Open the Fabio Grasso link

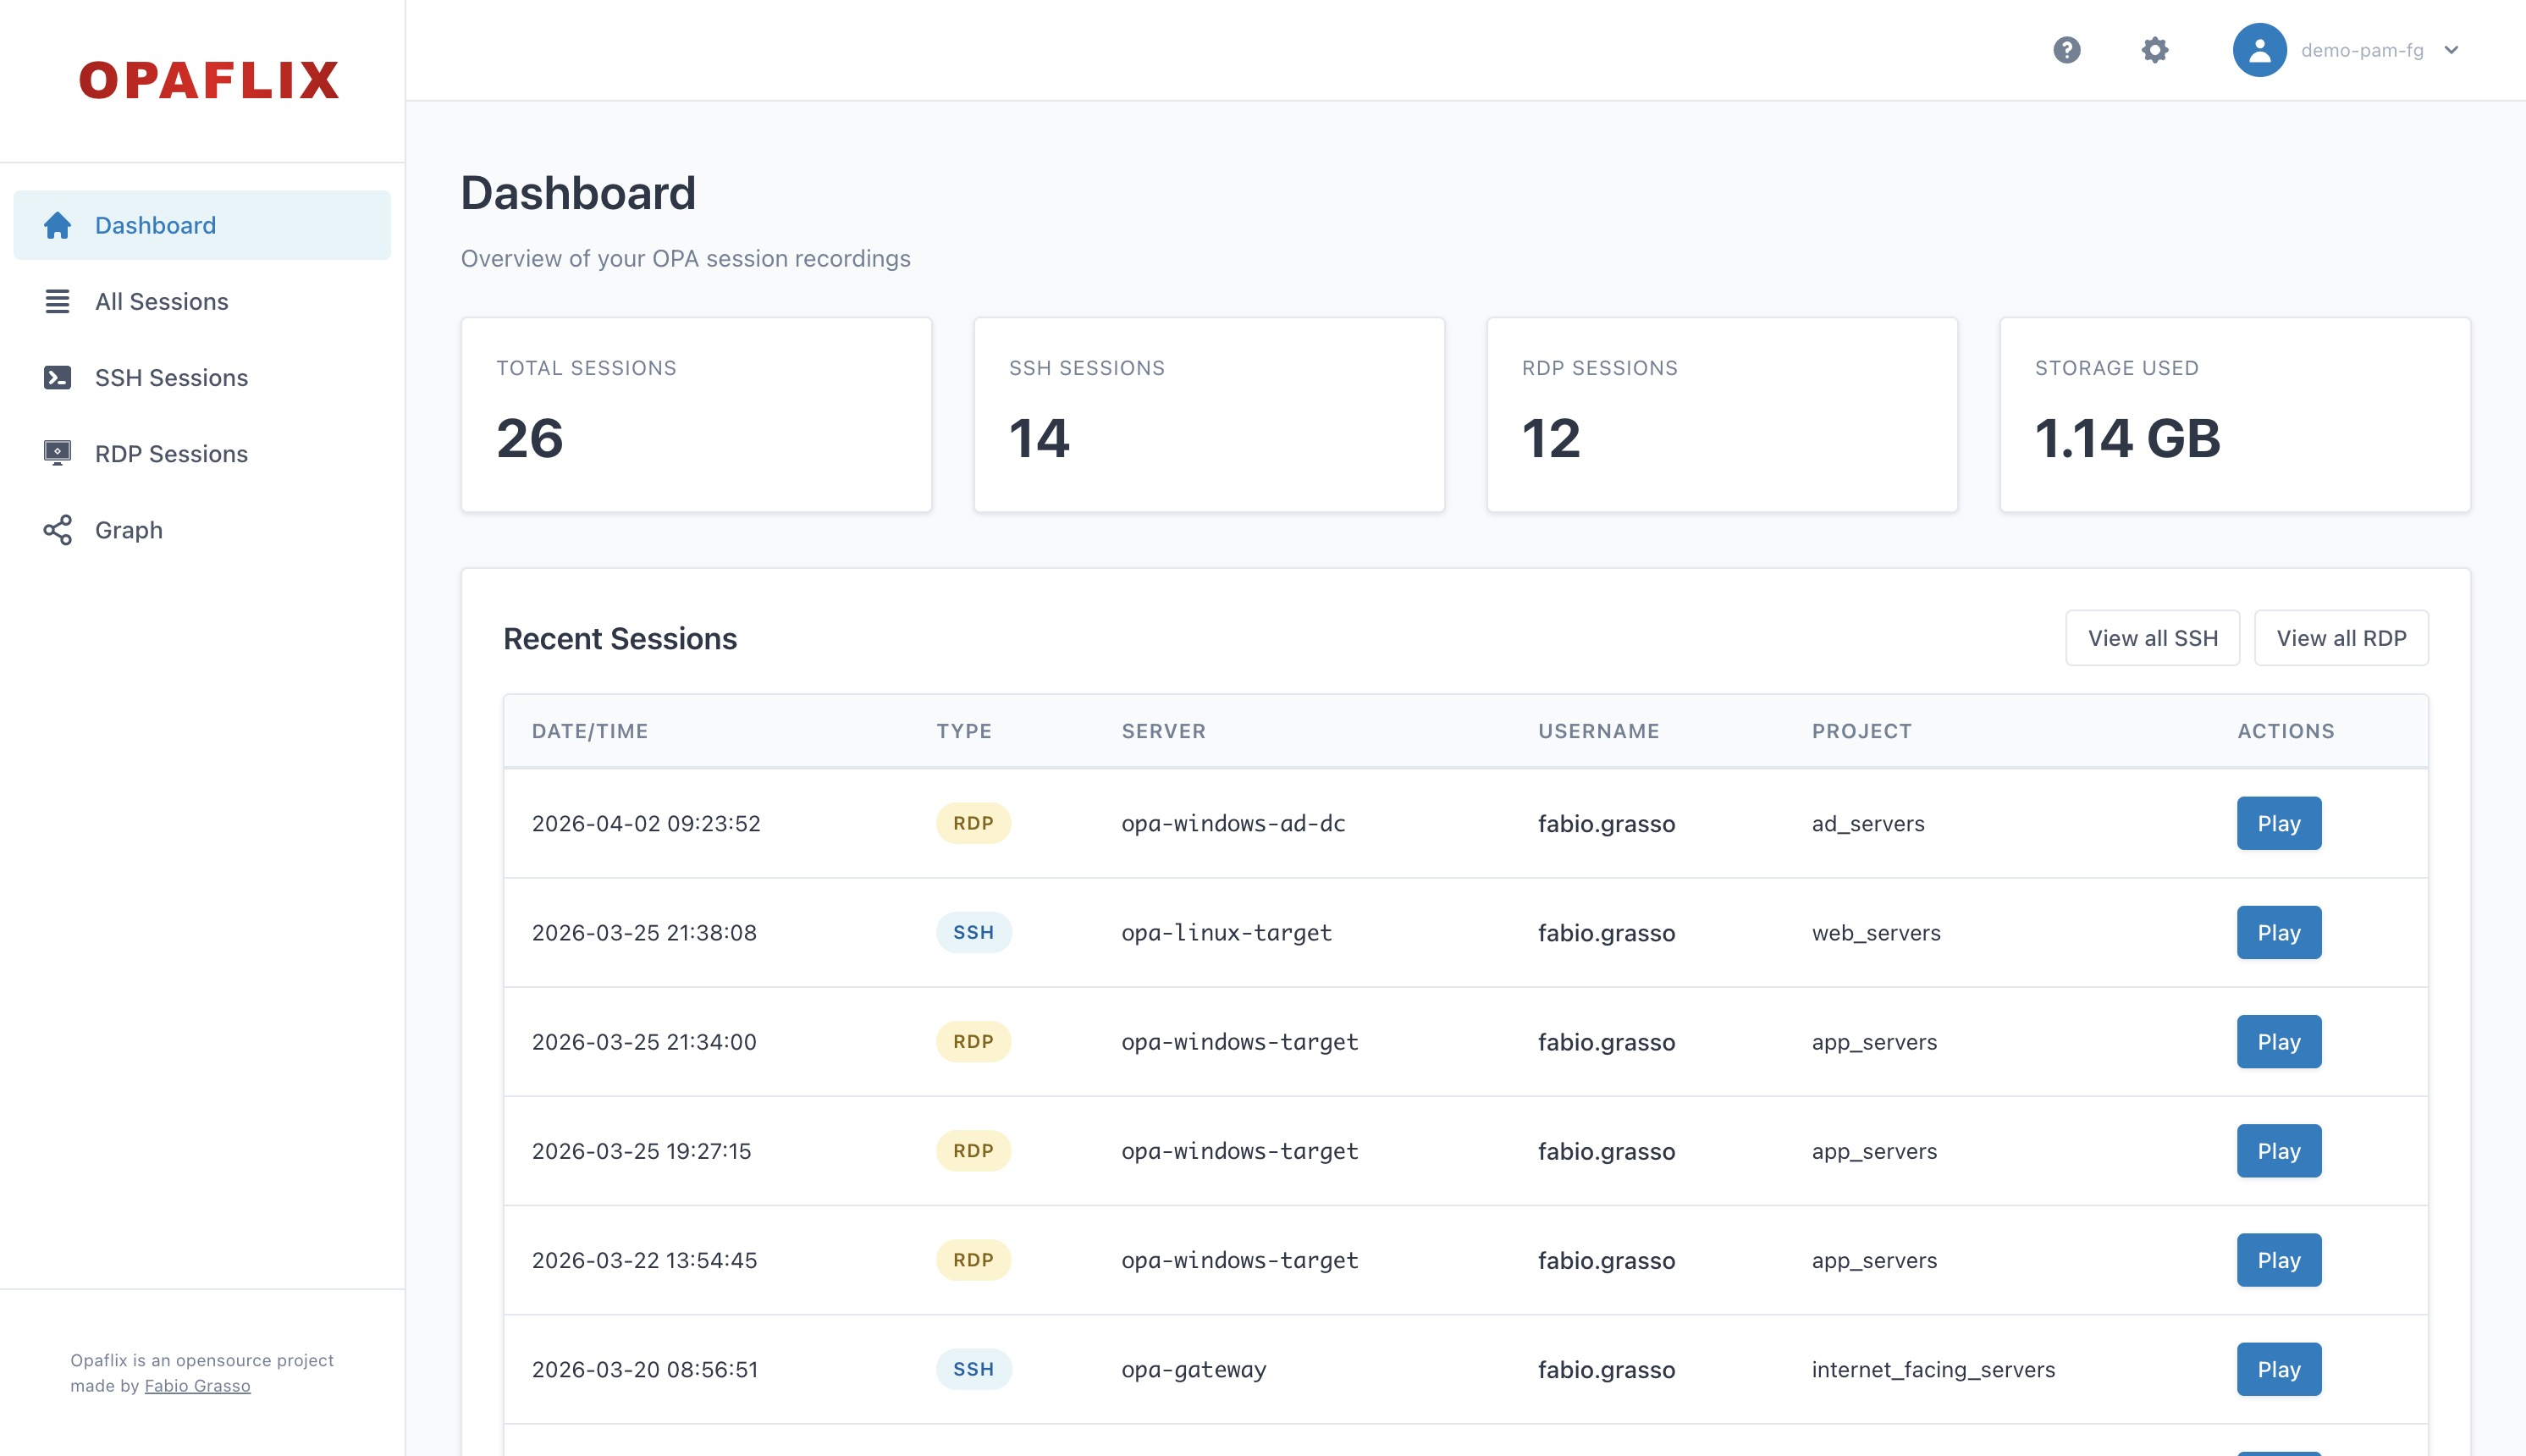click(x=197, y=1386)
